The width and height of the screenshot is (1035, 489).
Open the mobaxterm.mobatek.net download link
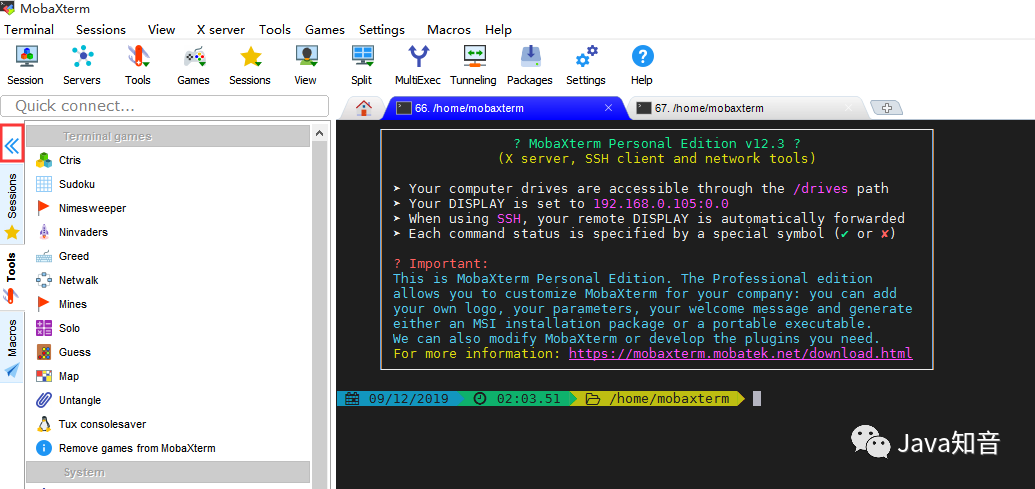tap(741, 354)
